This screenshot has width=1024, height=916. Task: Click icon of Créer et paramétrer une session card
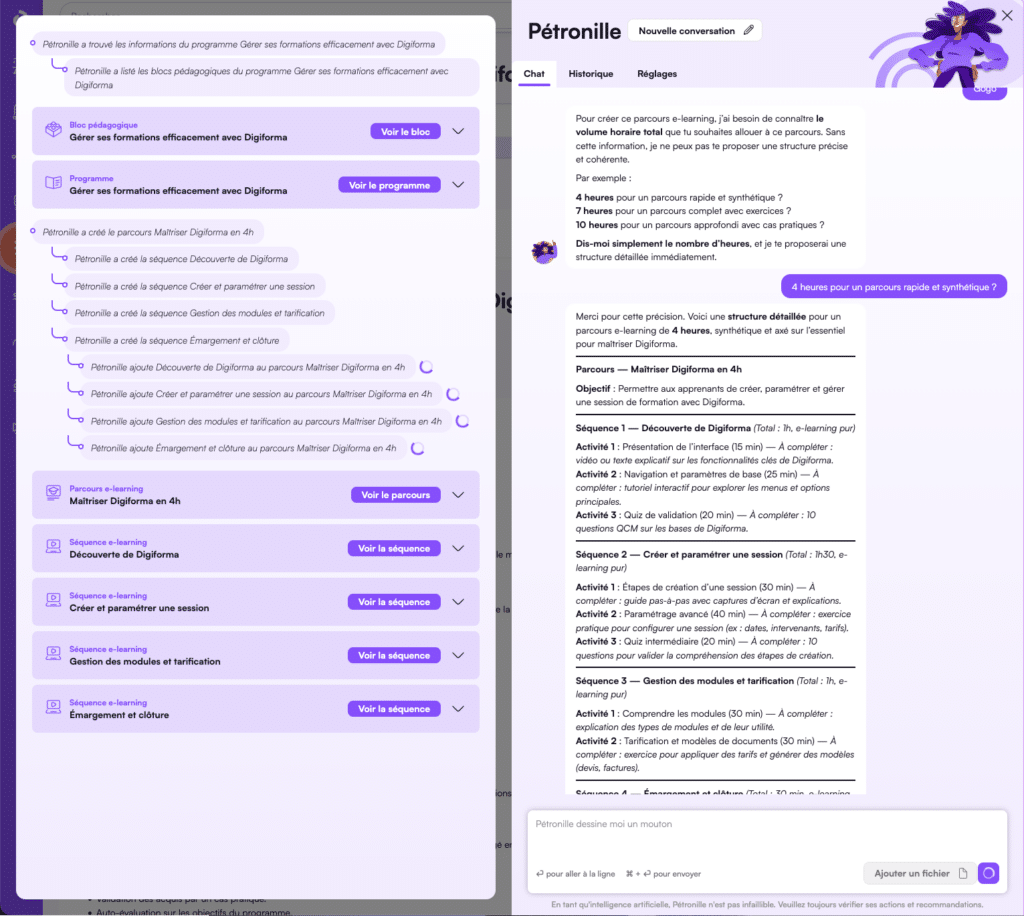[x=54, y=600]
